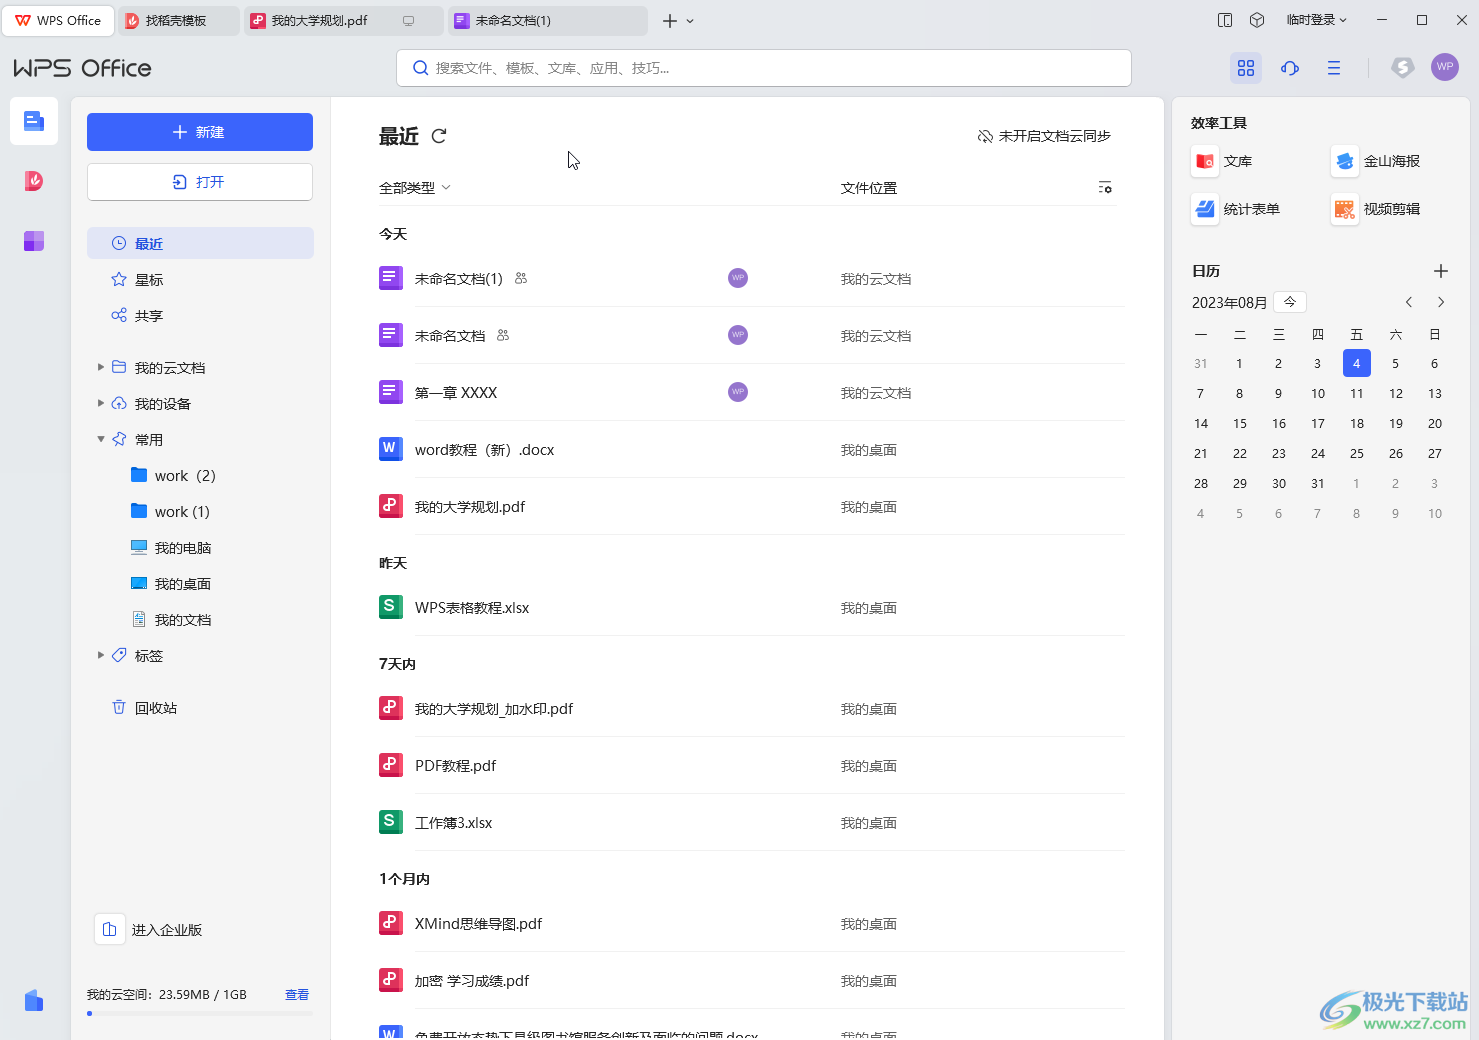Screen dimensions: 1479x1040
Task: Click the cube icon in title bar
Action: 1258,20
